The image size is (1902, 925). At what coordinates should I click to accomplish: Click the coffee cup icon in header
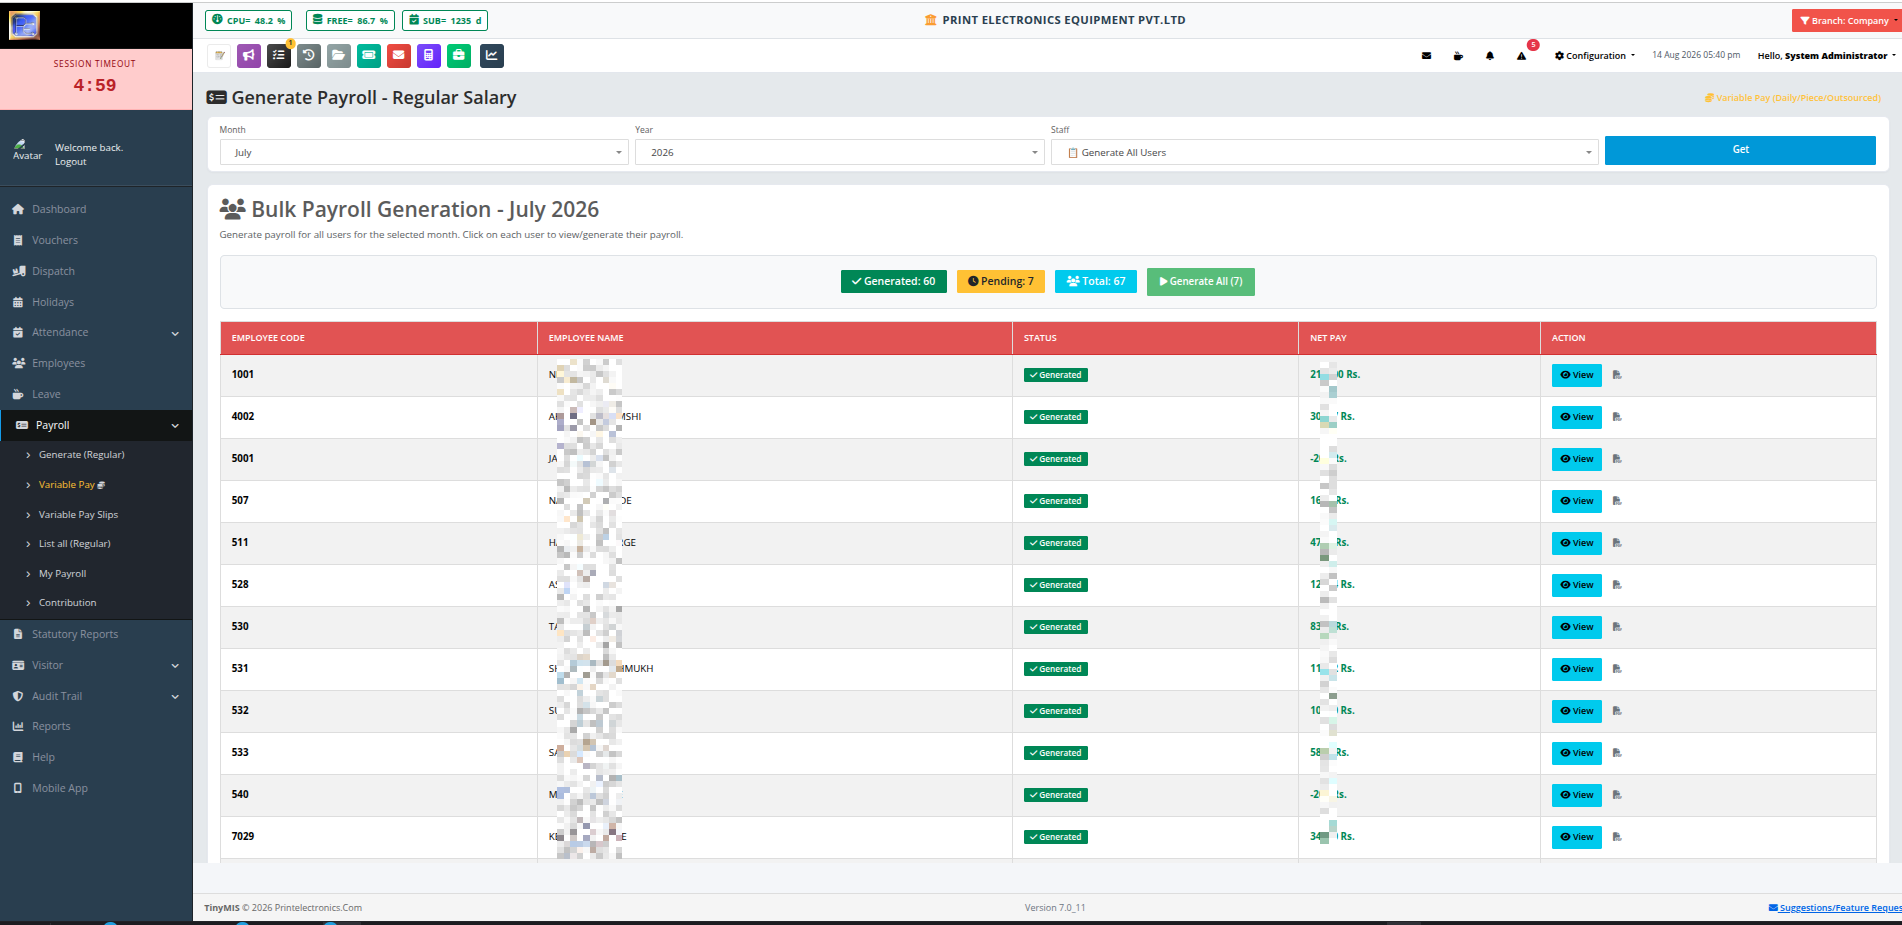point(1458,56)
